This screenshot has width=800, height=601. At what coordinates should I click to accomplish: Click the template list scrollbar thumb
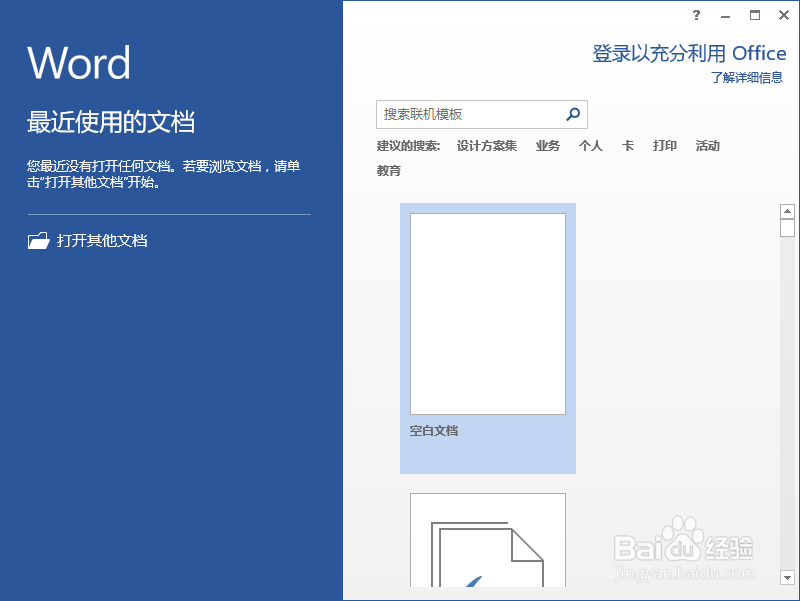(x=787, y=228)
